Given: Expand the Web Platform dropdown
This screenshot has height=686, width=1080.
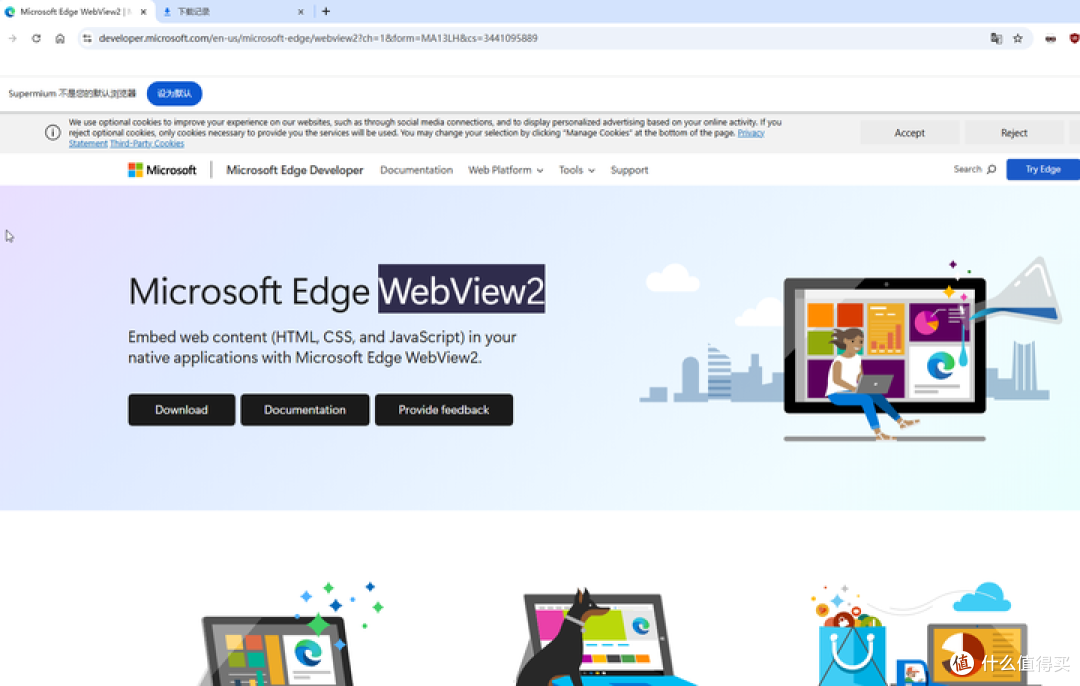Looking at the screenshot, I should click(506, 170).
